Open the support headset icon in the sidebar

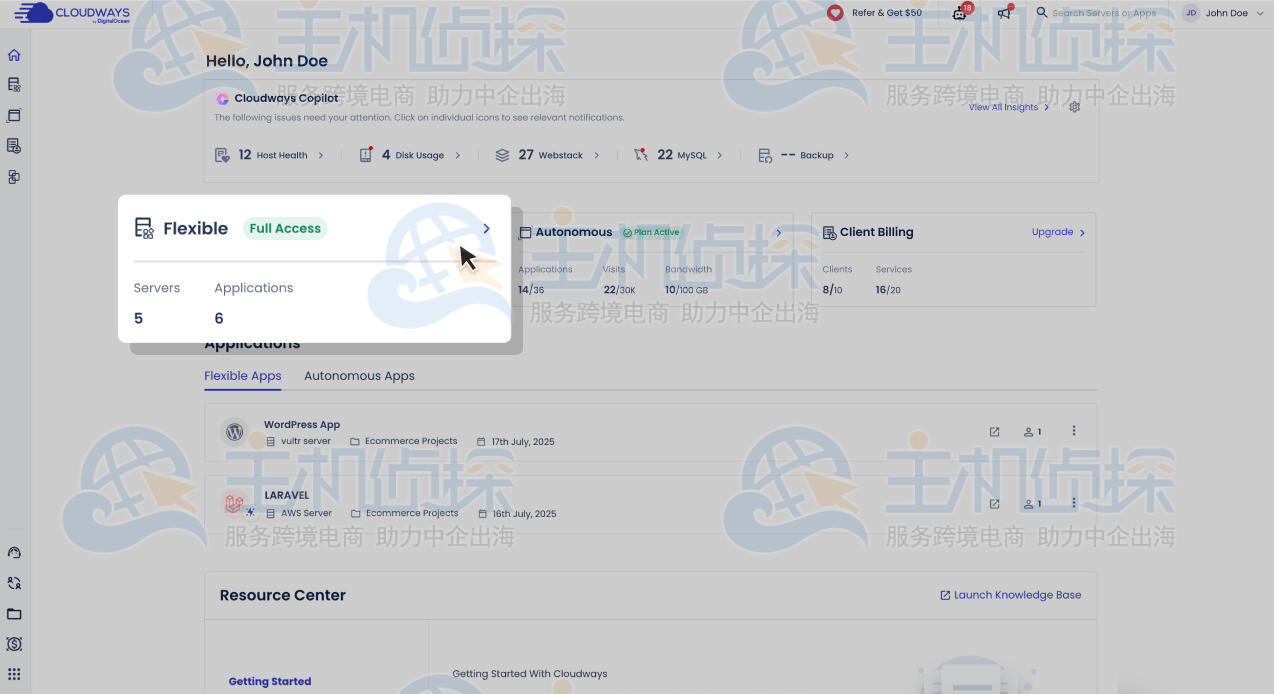pyautogui.click(x=14, y=553)
